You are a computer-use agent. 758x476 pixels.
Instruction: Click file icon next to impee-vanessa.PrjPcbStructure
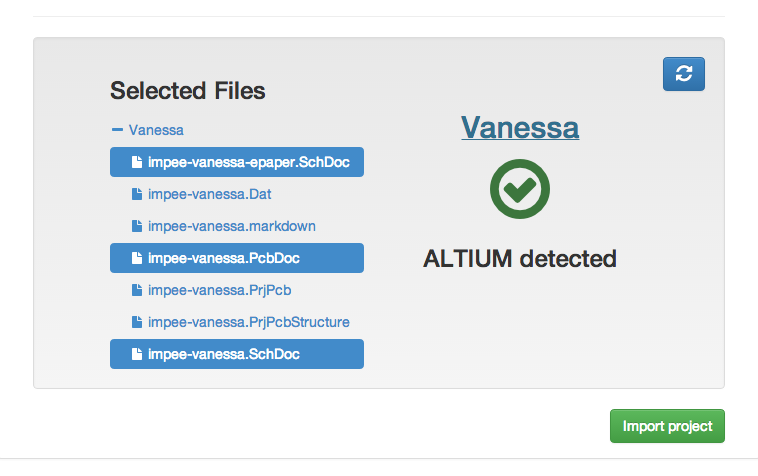(137, 322)
